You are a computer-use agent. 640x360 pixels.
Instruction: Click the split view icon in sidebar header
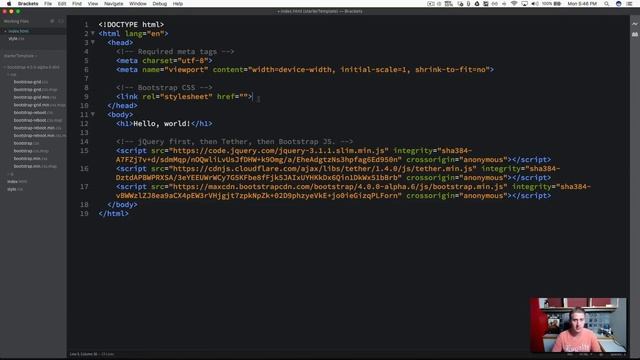point(61,21)
